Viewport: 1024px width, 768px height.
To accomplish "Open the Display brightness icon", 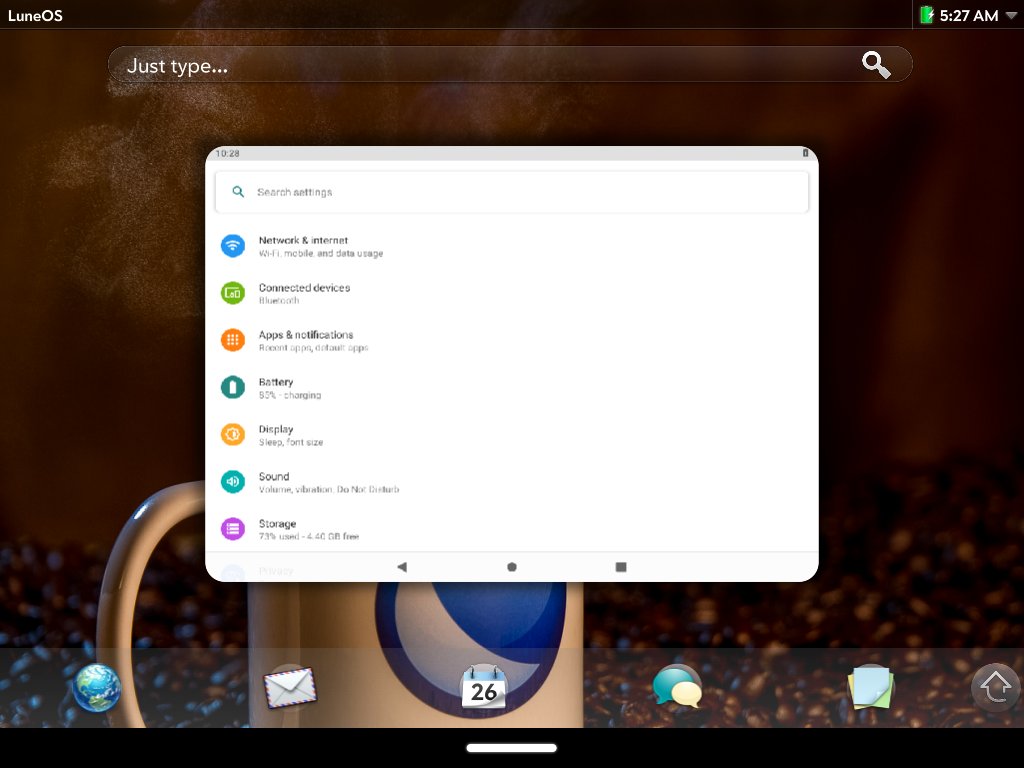I will [232, 434].
